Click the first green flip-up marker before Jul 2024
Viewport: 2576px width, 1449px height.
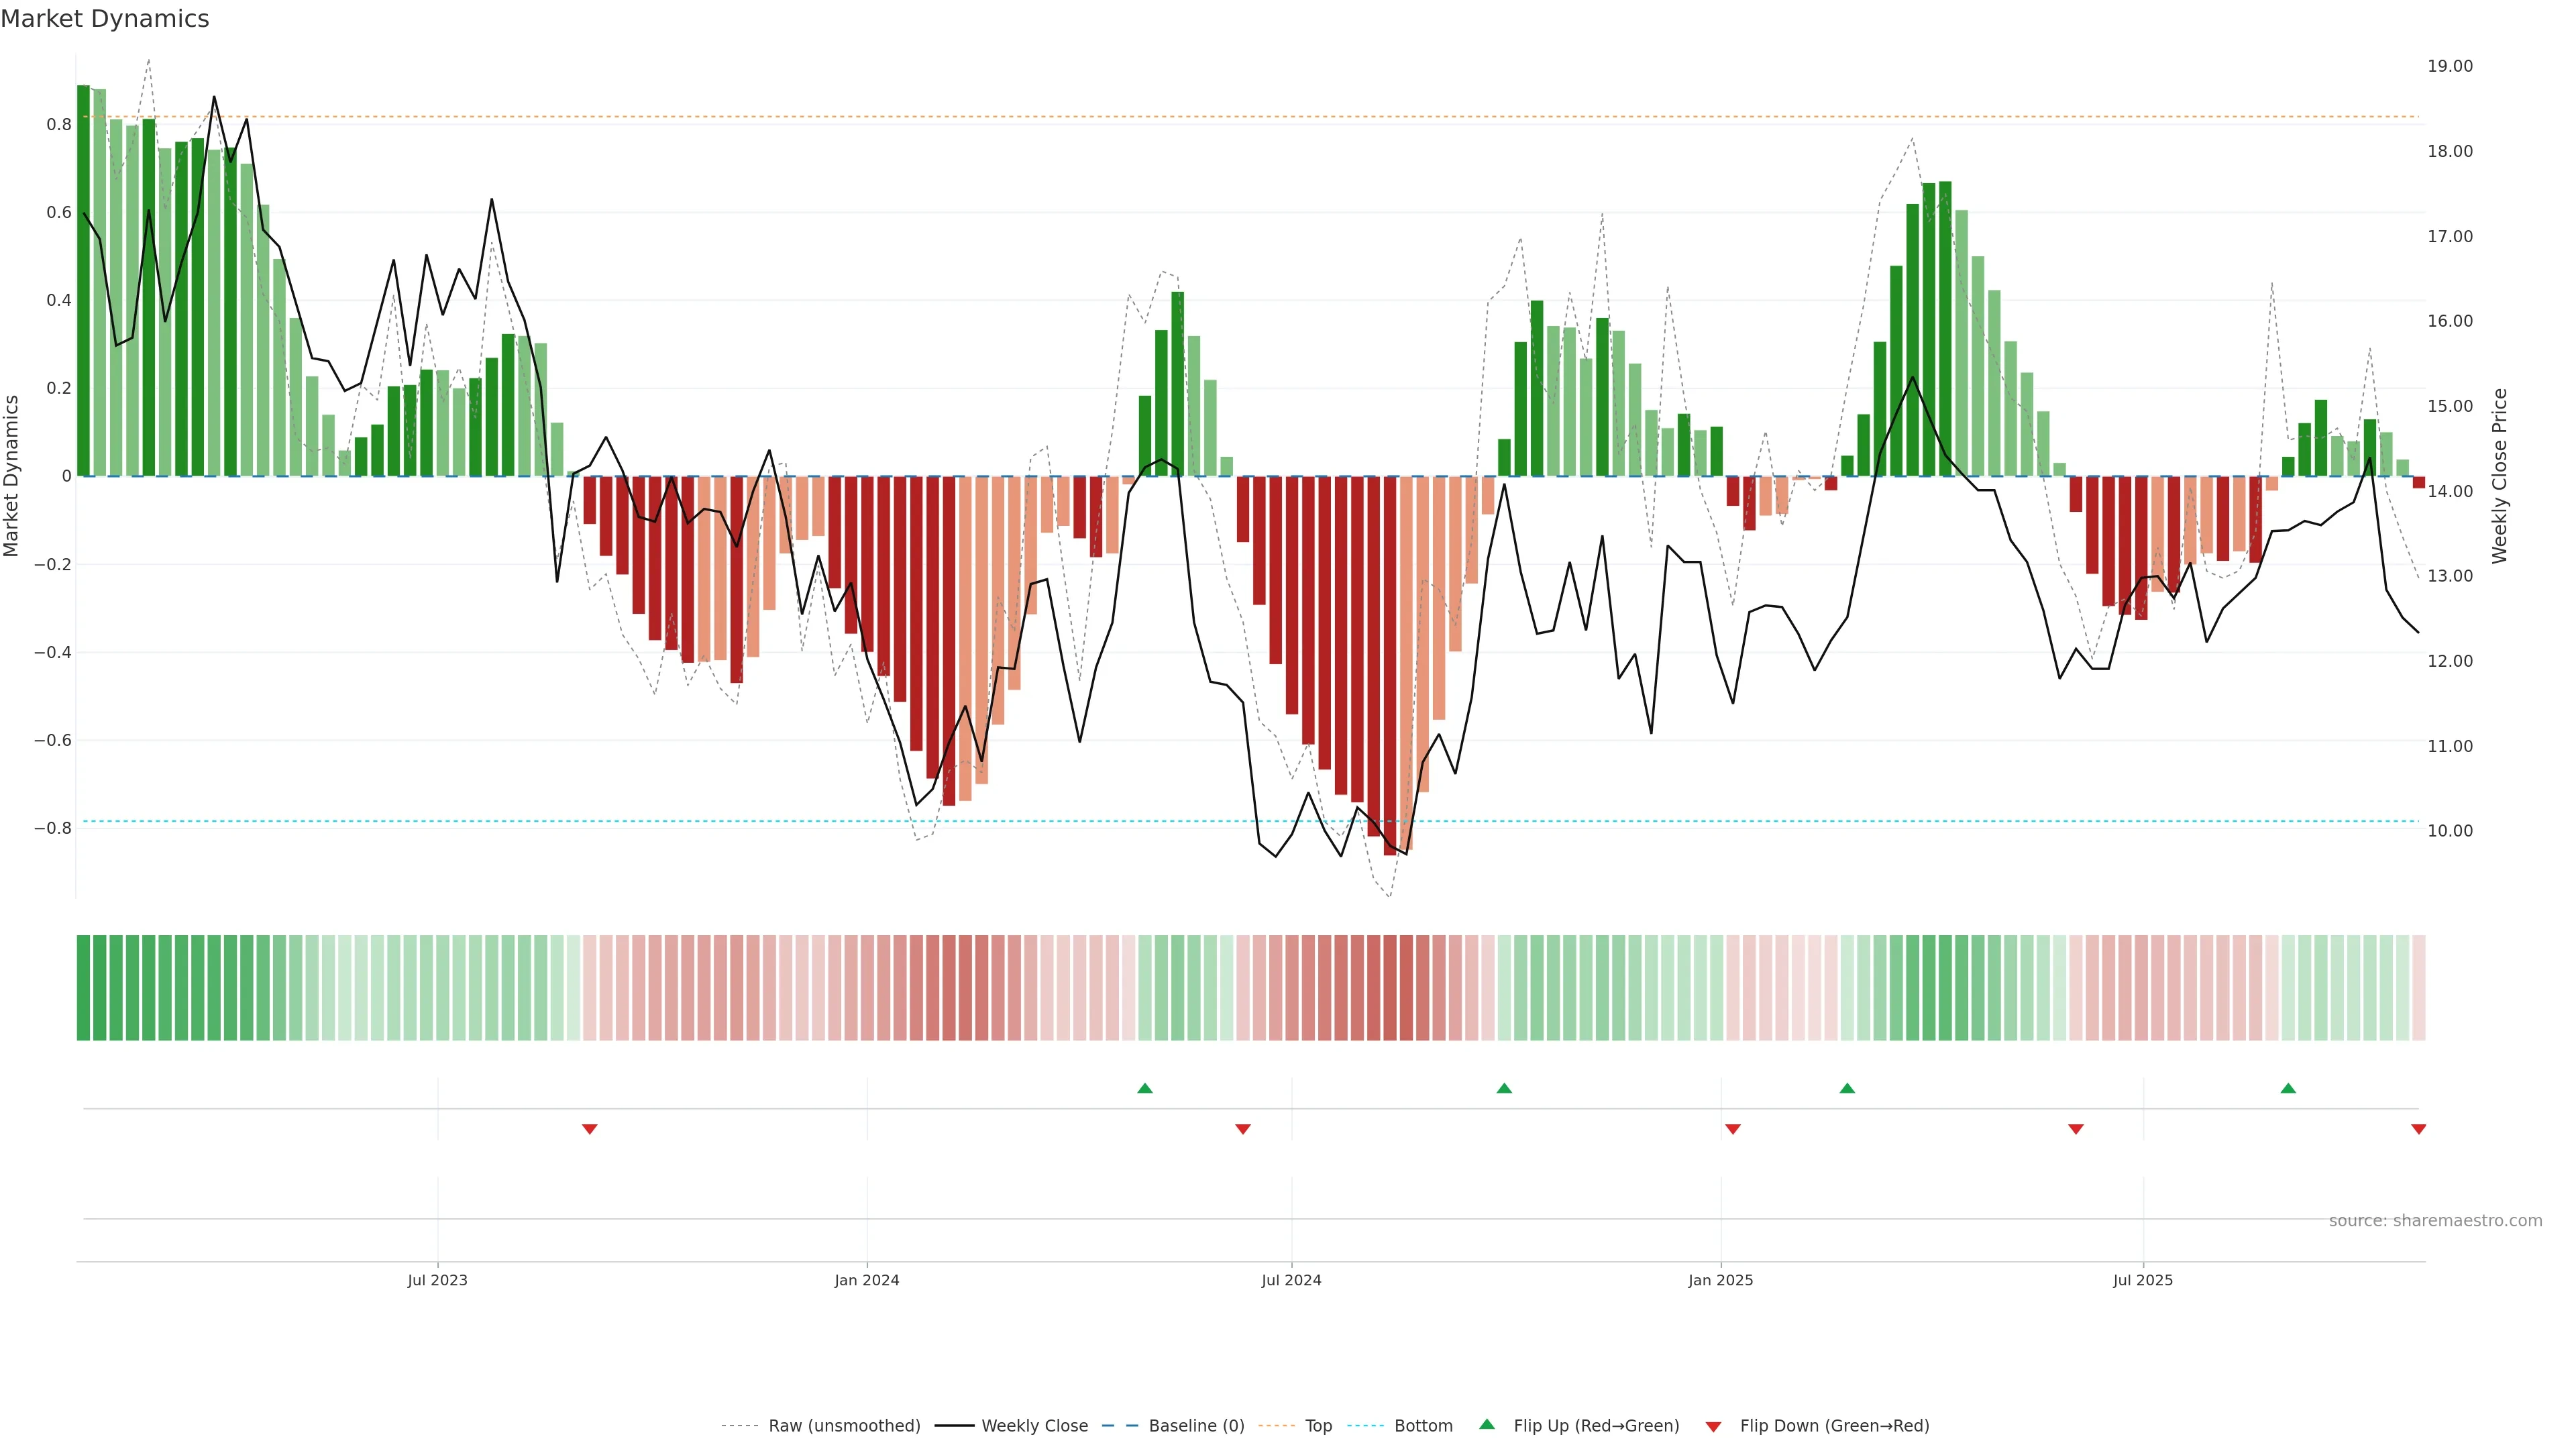1145,1088
